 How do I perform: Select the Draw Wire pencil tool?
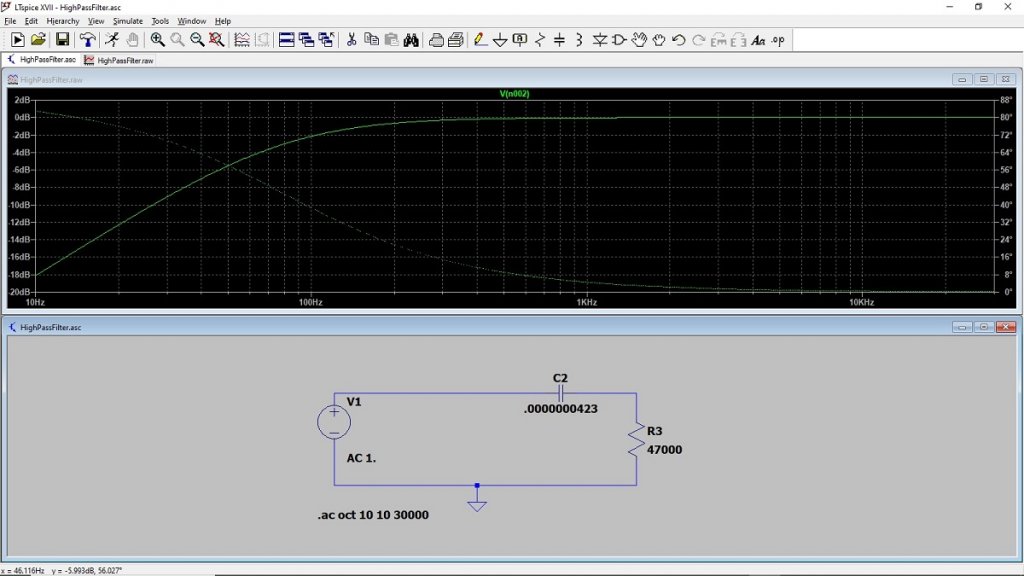[480, 40]
